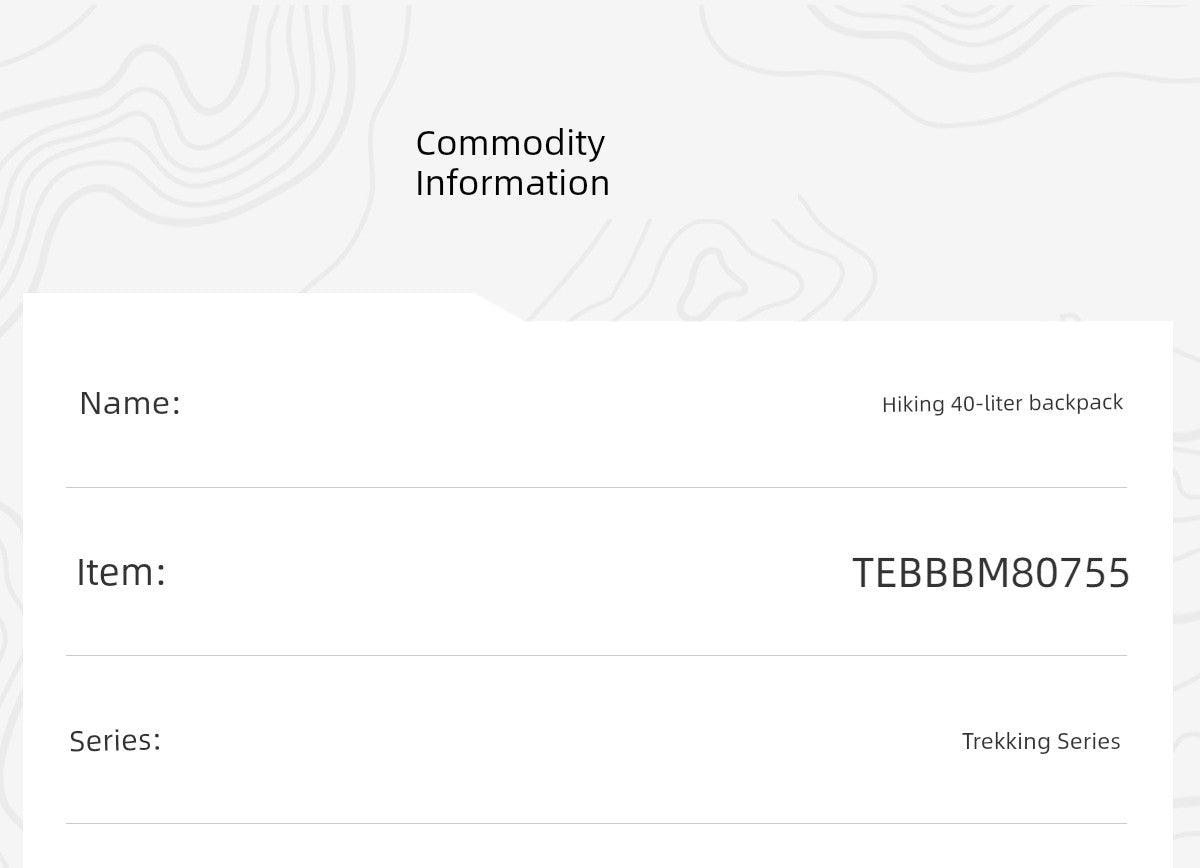The height and width of the screenshot is (868, 1200).
Task: Click the slanted notch of the white card
Action: click(x=500, y=308)
